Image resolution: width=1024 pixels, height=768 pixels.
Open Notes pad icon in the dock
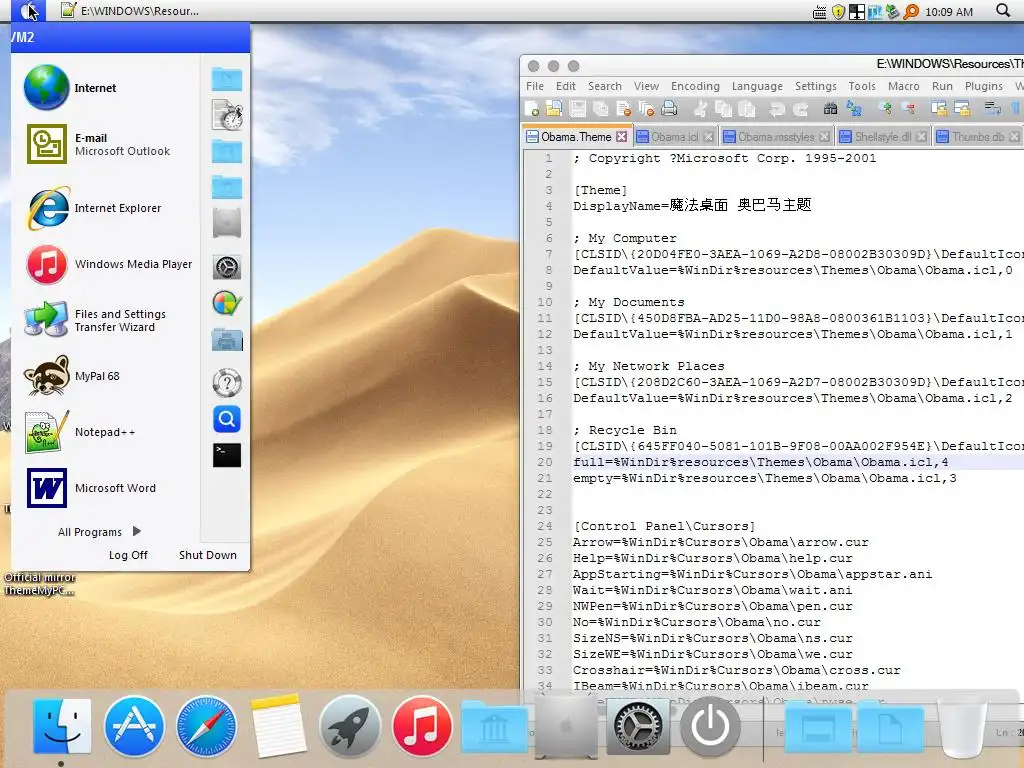(x=278, y=726)
